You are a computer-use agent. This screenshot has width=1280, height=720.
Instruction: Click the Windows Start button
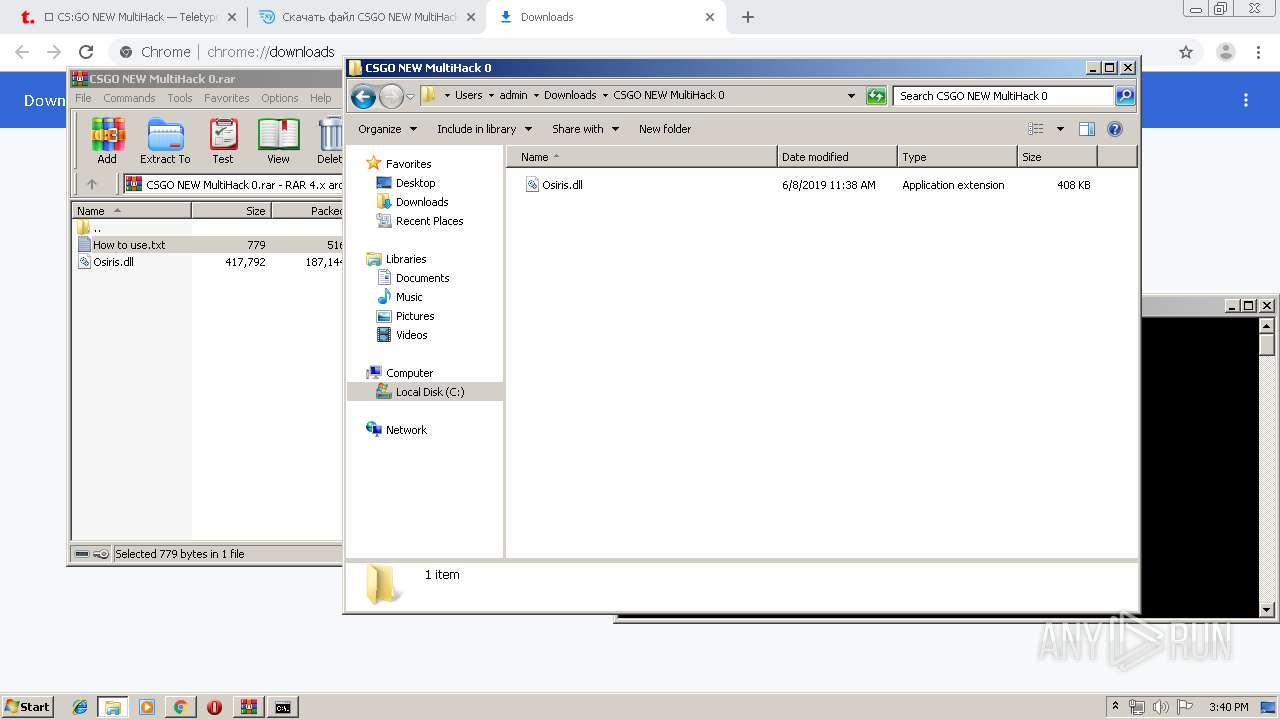[27, 707]
